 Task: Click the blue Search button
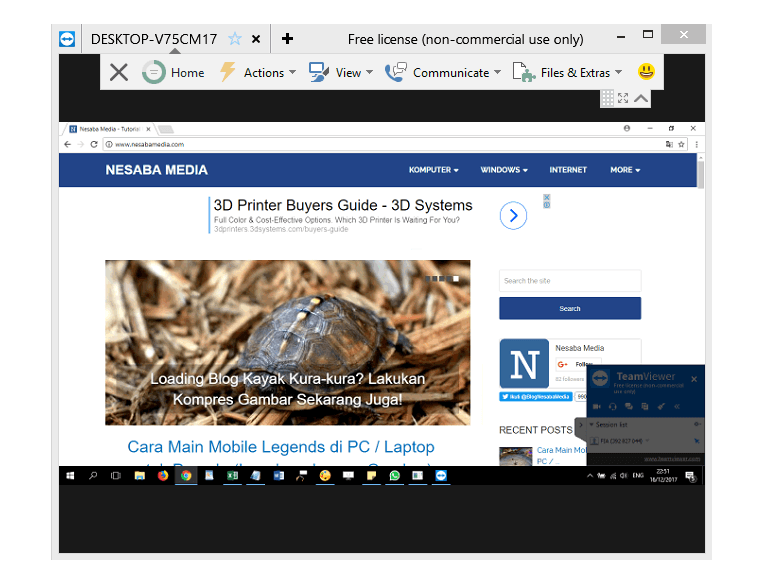570,309
